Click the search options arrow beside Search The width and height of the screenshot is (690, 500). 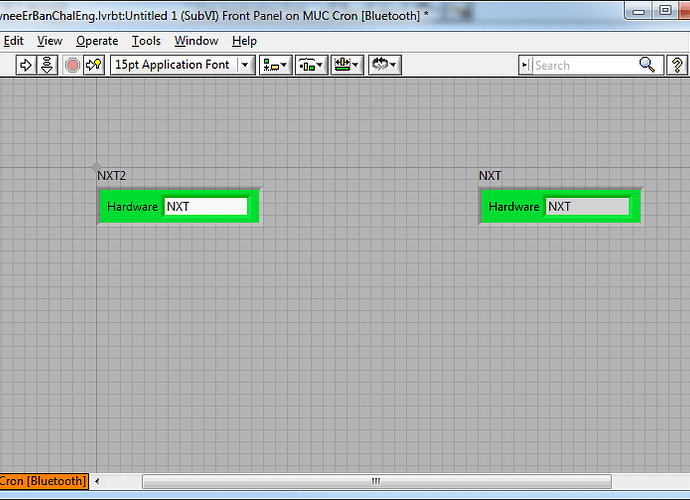click(525, 65)
